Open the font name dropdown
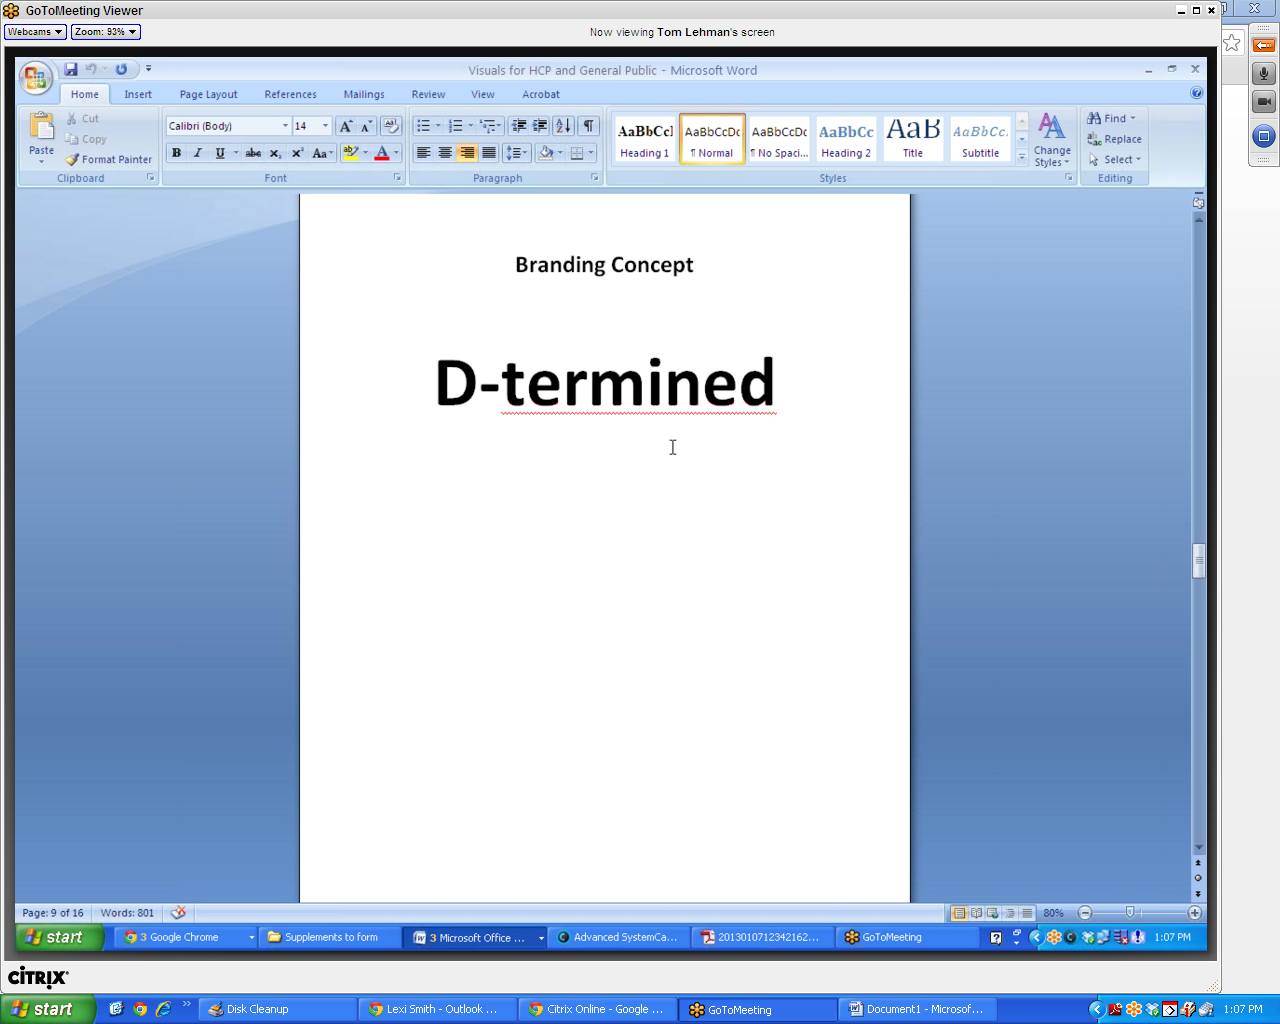Viewport: 1280px width, 1024px height. coord(285,126)
